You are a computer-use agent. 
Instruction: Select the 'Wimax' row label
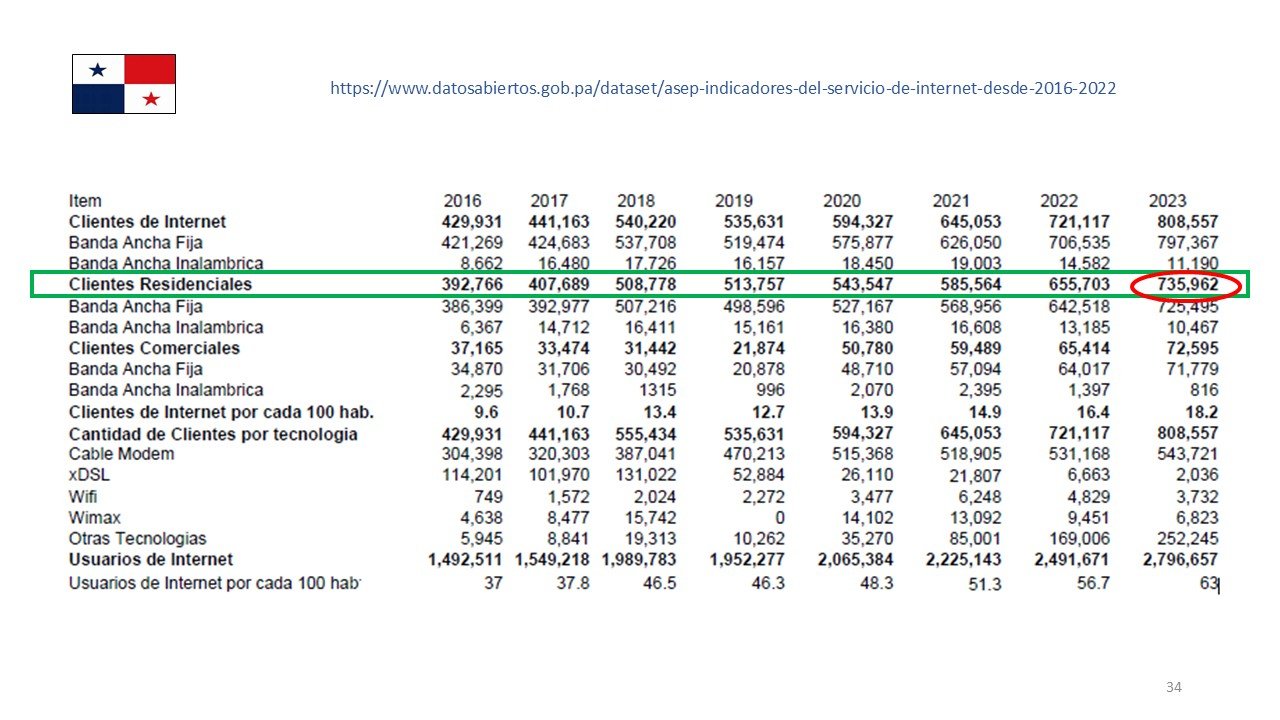pyautogui.click(x=95, y=518)
